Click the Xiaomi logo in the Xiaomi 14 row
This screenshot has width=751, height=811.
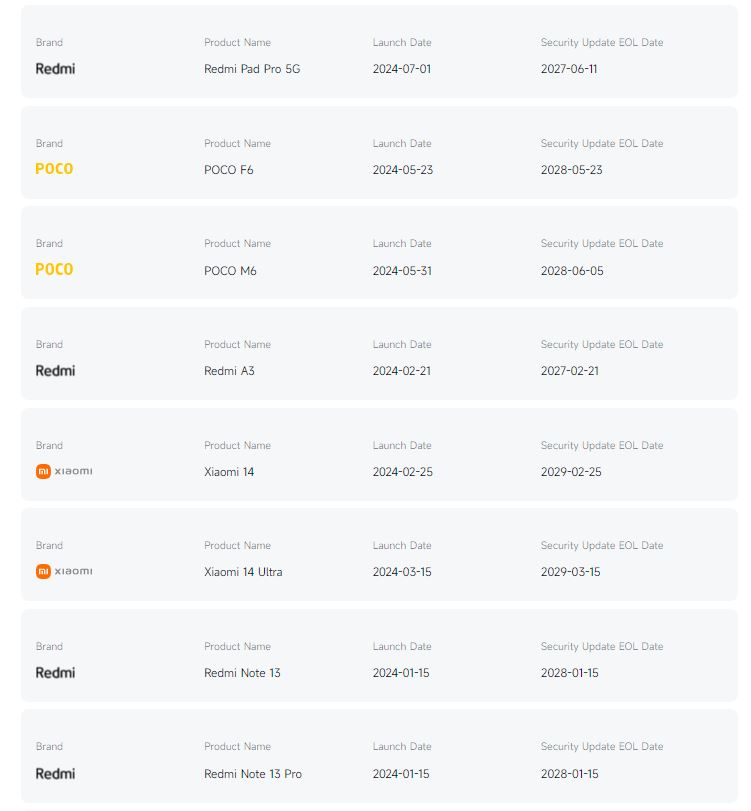[64, 471]
